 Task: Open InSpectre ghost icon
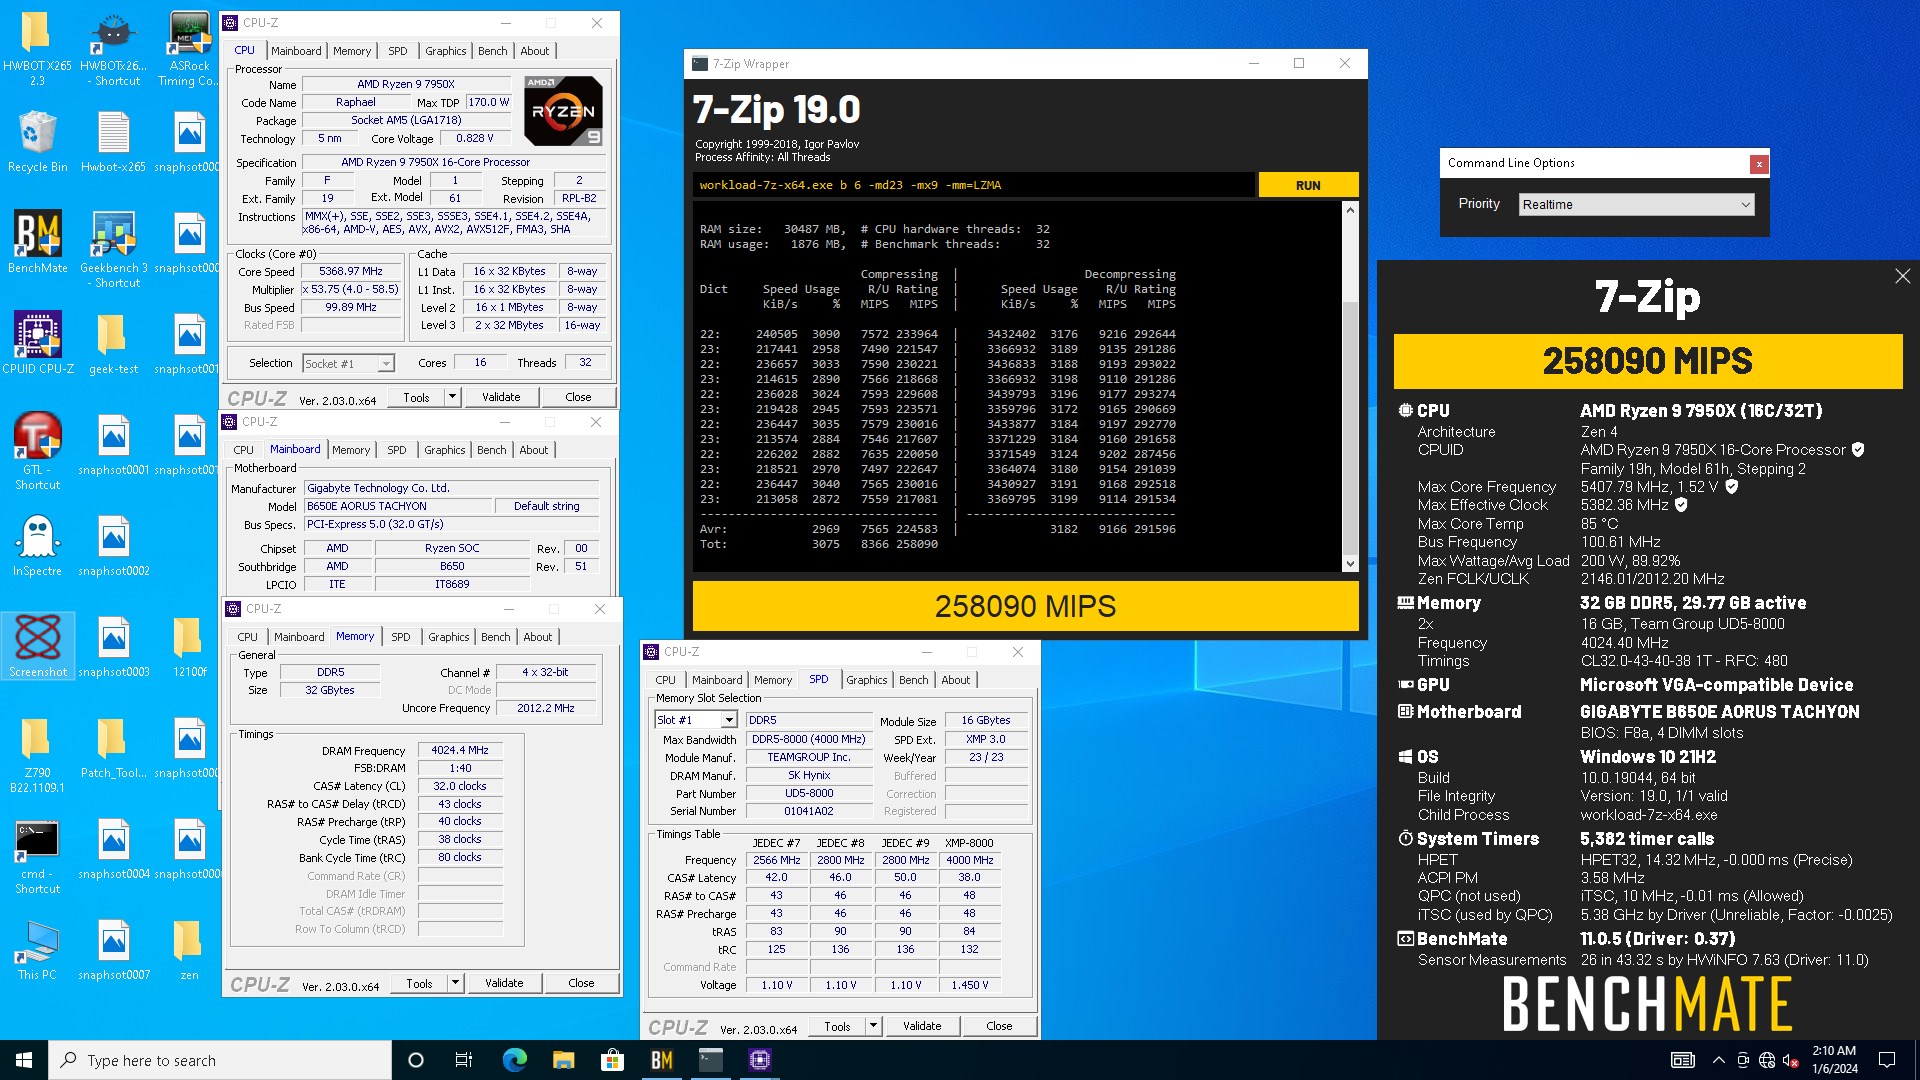click(37, 546)
